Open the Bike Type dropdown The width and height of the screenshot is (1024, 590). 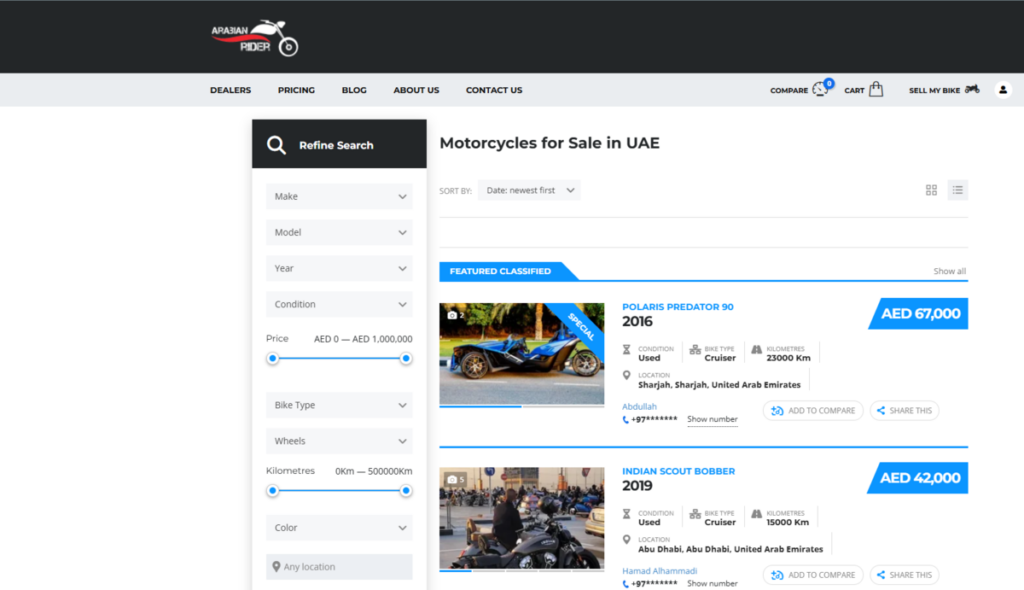pos(338,404)
